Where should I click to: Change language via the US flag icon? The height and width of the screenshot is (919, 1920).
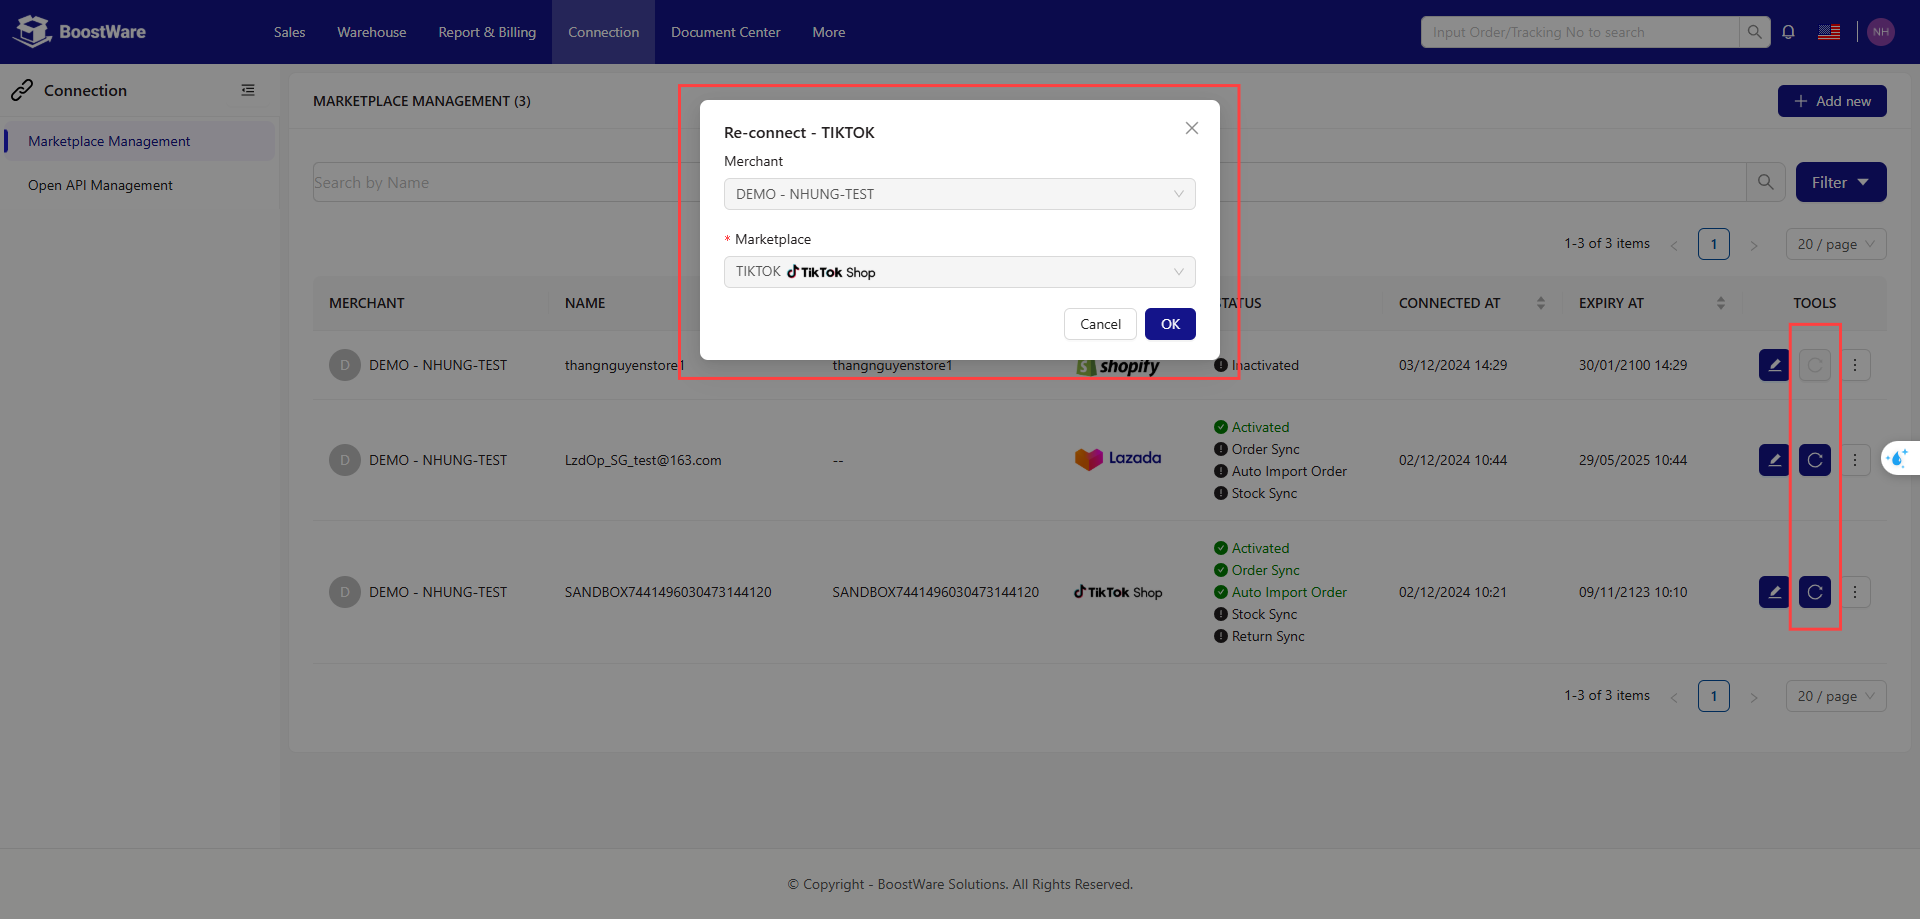point(1829,32)
